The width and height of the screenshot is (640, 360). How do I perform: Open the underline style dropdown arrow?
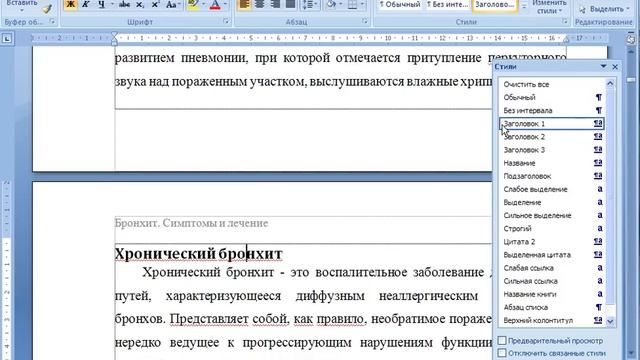(112, 4)
